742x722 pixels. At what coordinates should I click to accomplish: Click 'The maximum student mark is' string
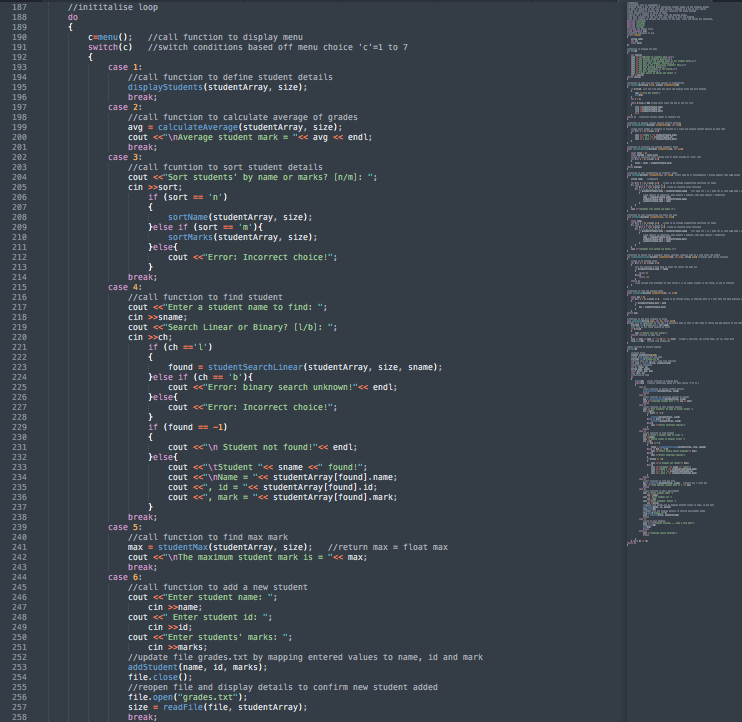click(x=247, y=557)
